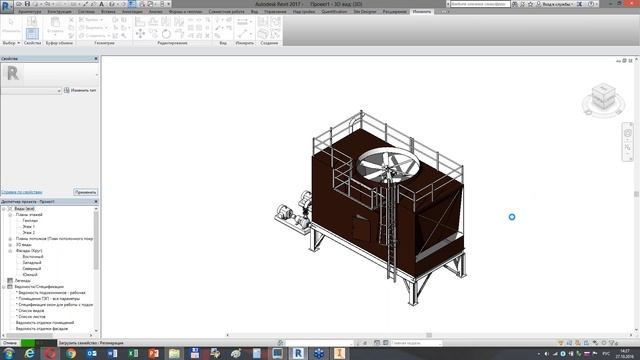This screenshot has height=360, width=640.
Task: Open Revit from the Windows taskbar
Action: click(x=298, y=353)
